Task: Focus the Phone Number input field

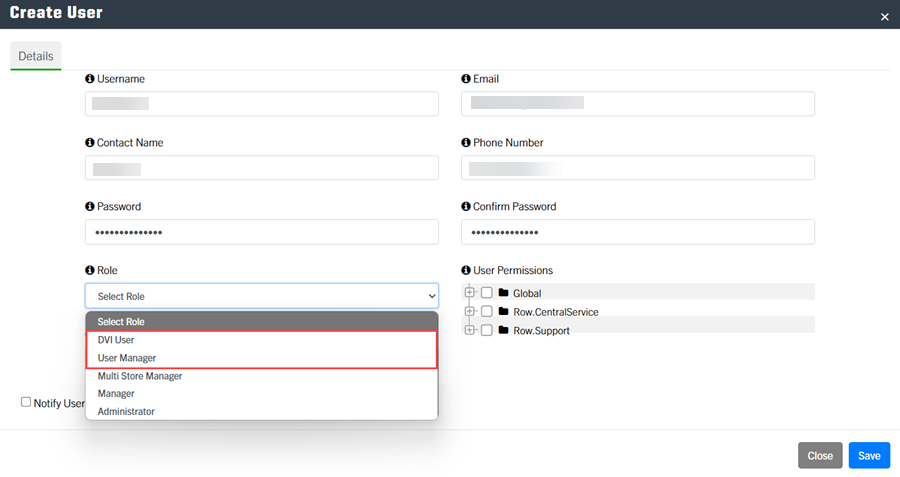Action: coord(638,168)
